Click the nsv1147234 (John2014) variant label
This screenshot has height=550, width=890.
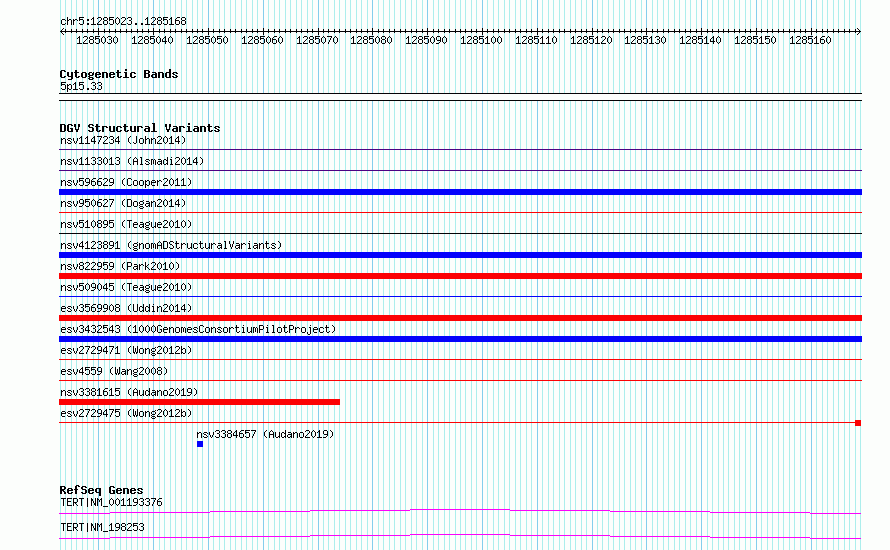(123, 140)
